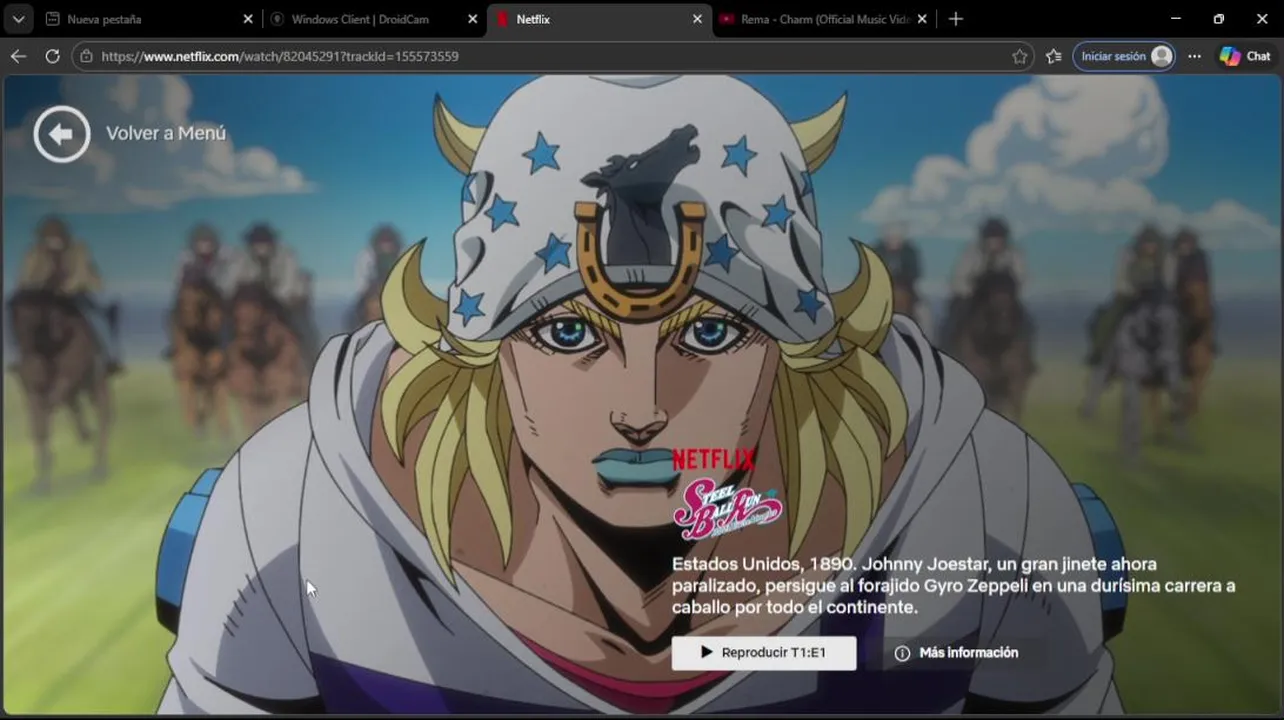Image resolution: width=1284 pixels, height=720 pixels.
Task: Close the Rema Charm tab
Action: (x=922, y=19)
